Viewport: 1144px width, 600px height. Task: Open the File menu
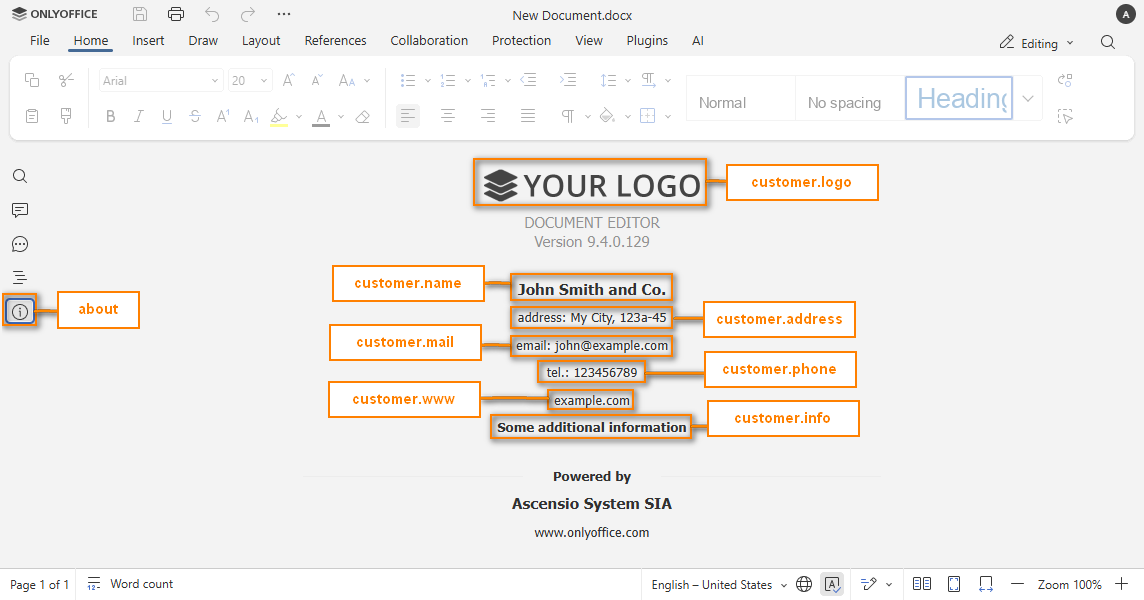pyautogui.click(x=39, y=41)
